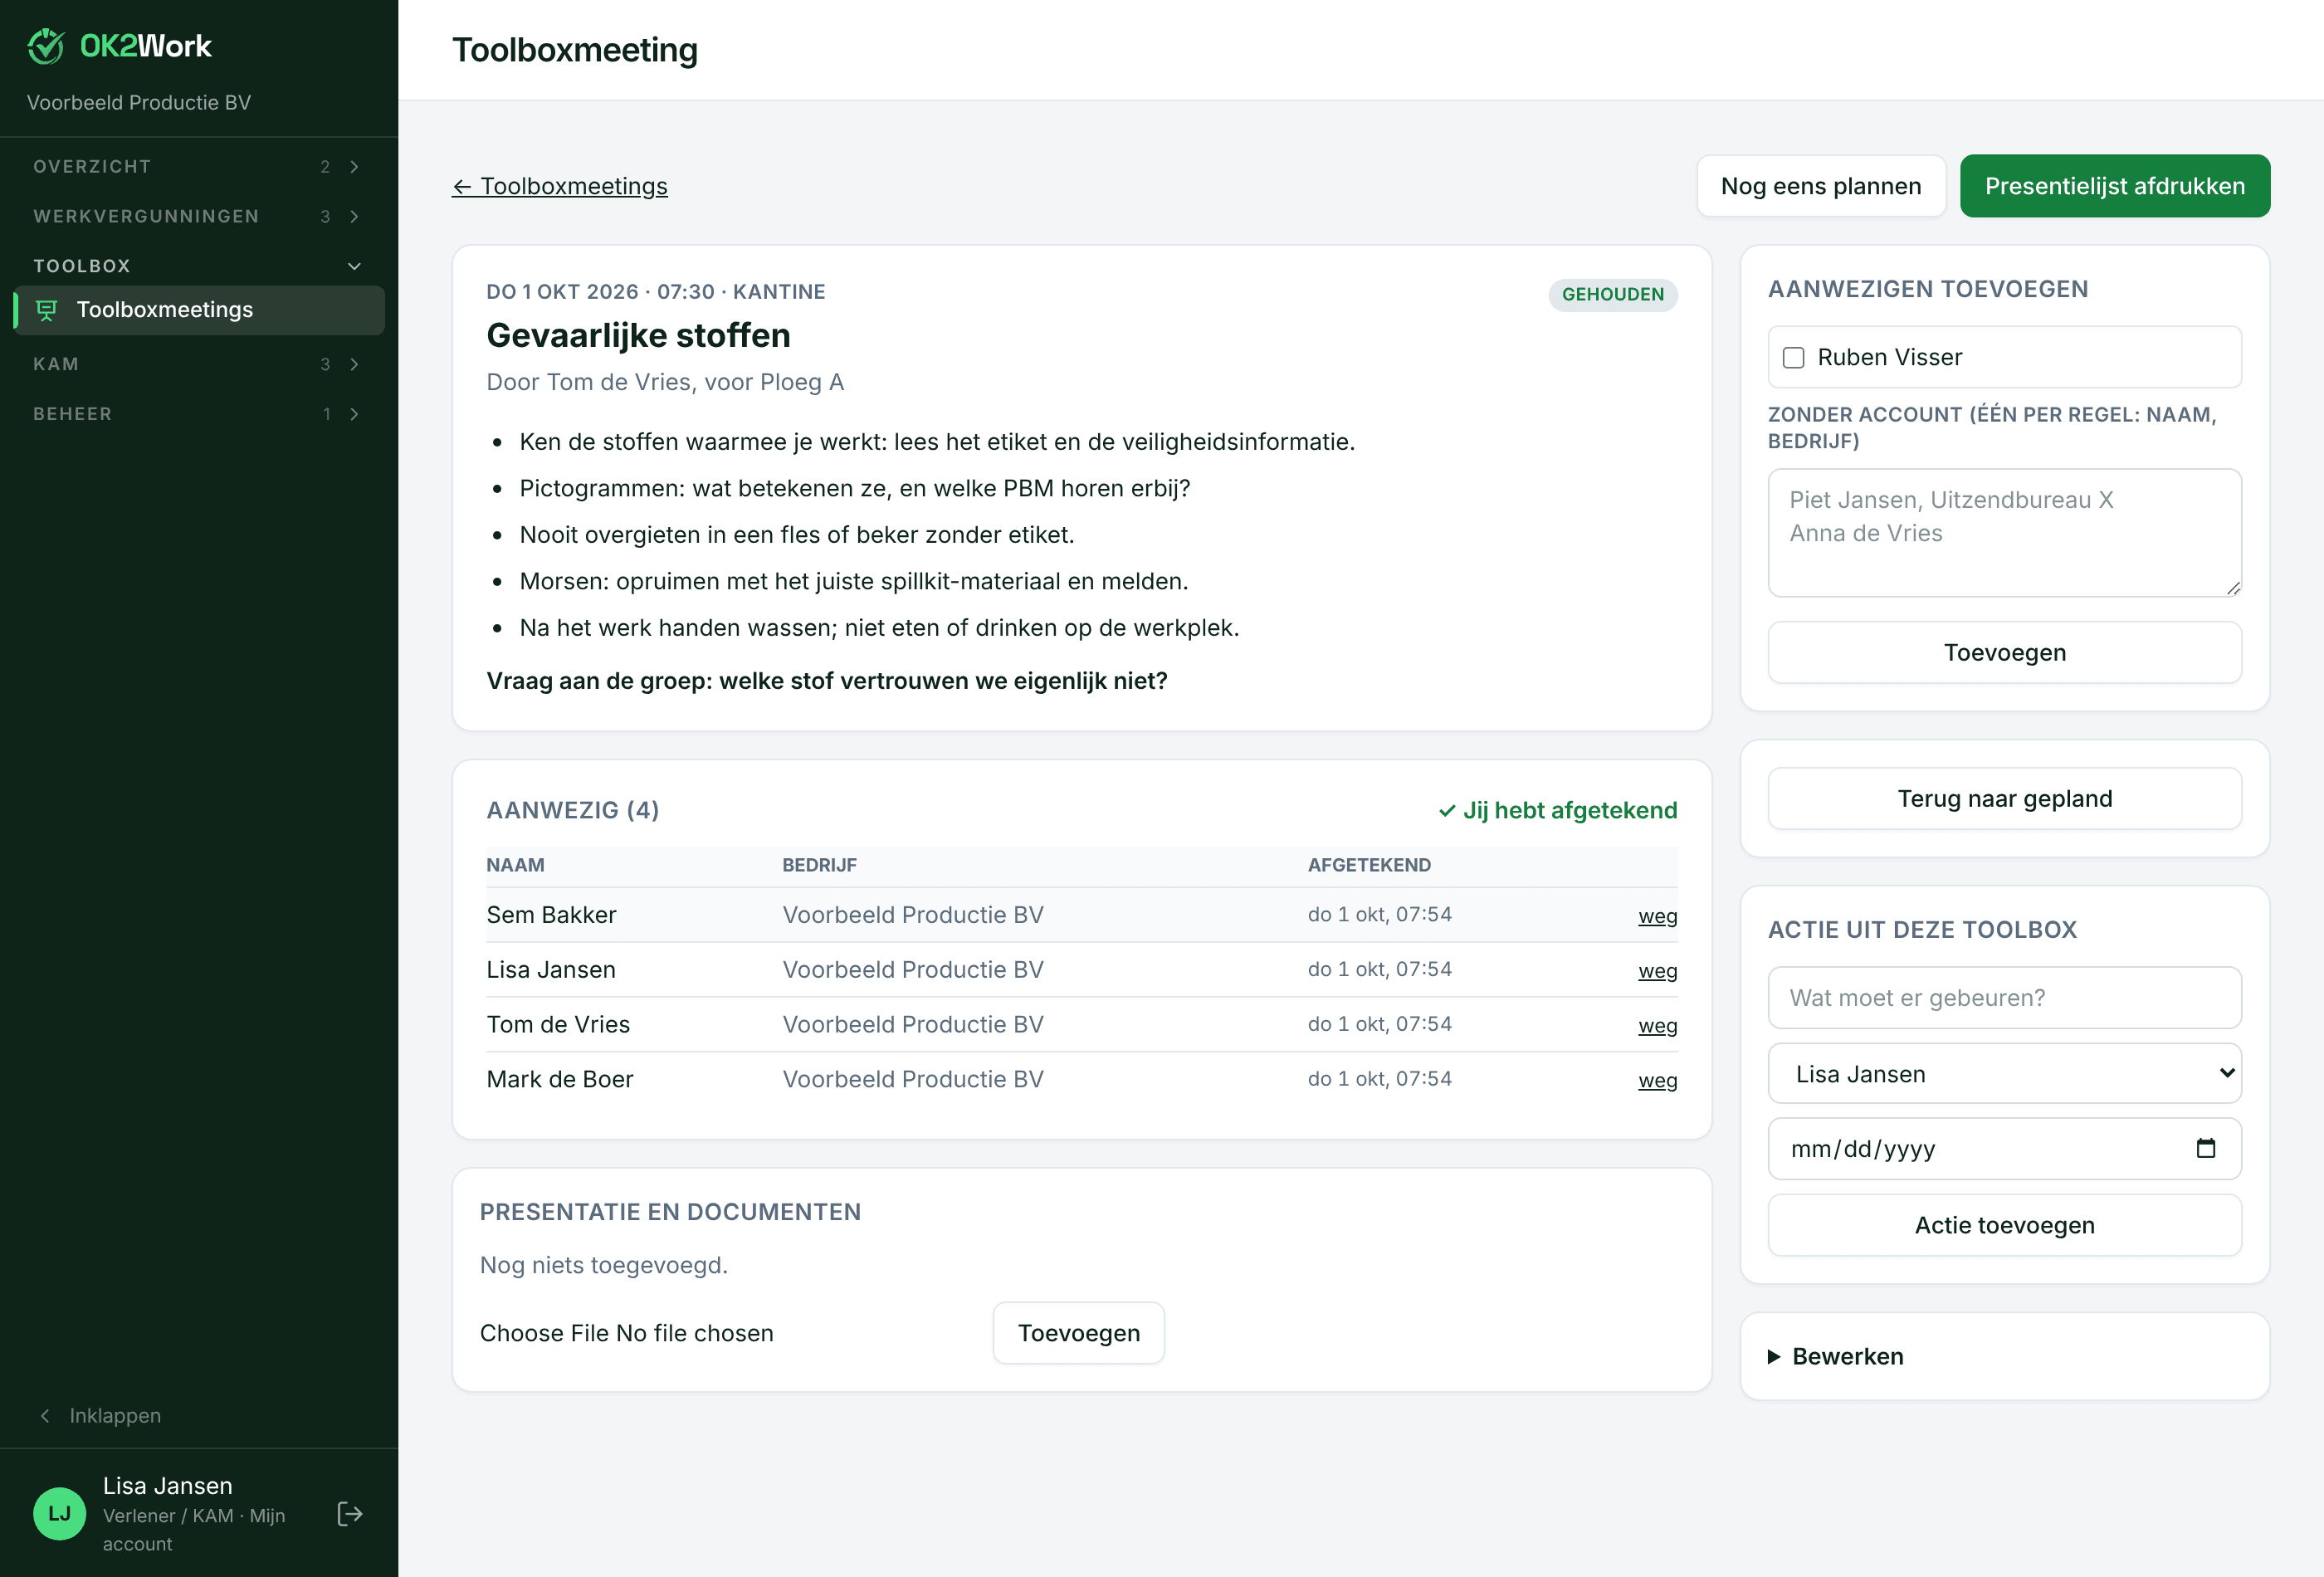Focus the zonder account names textarea
The width and height of the screenshot is (2324, 1577).
click(x=2004, y=533)
